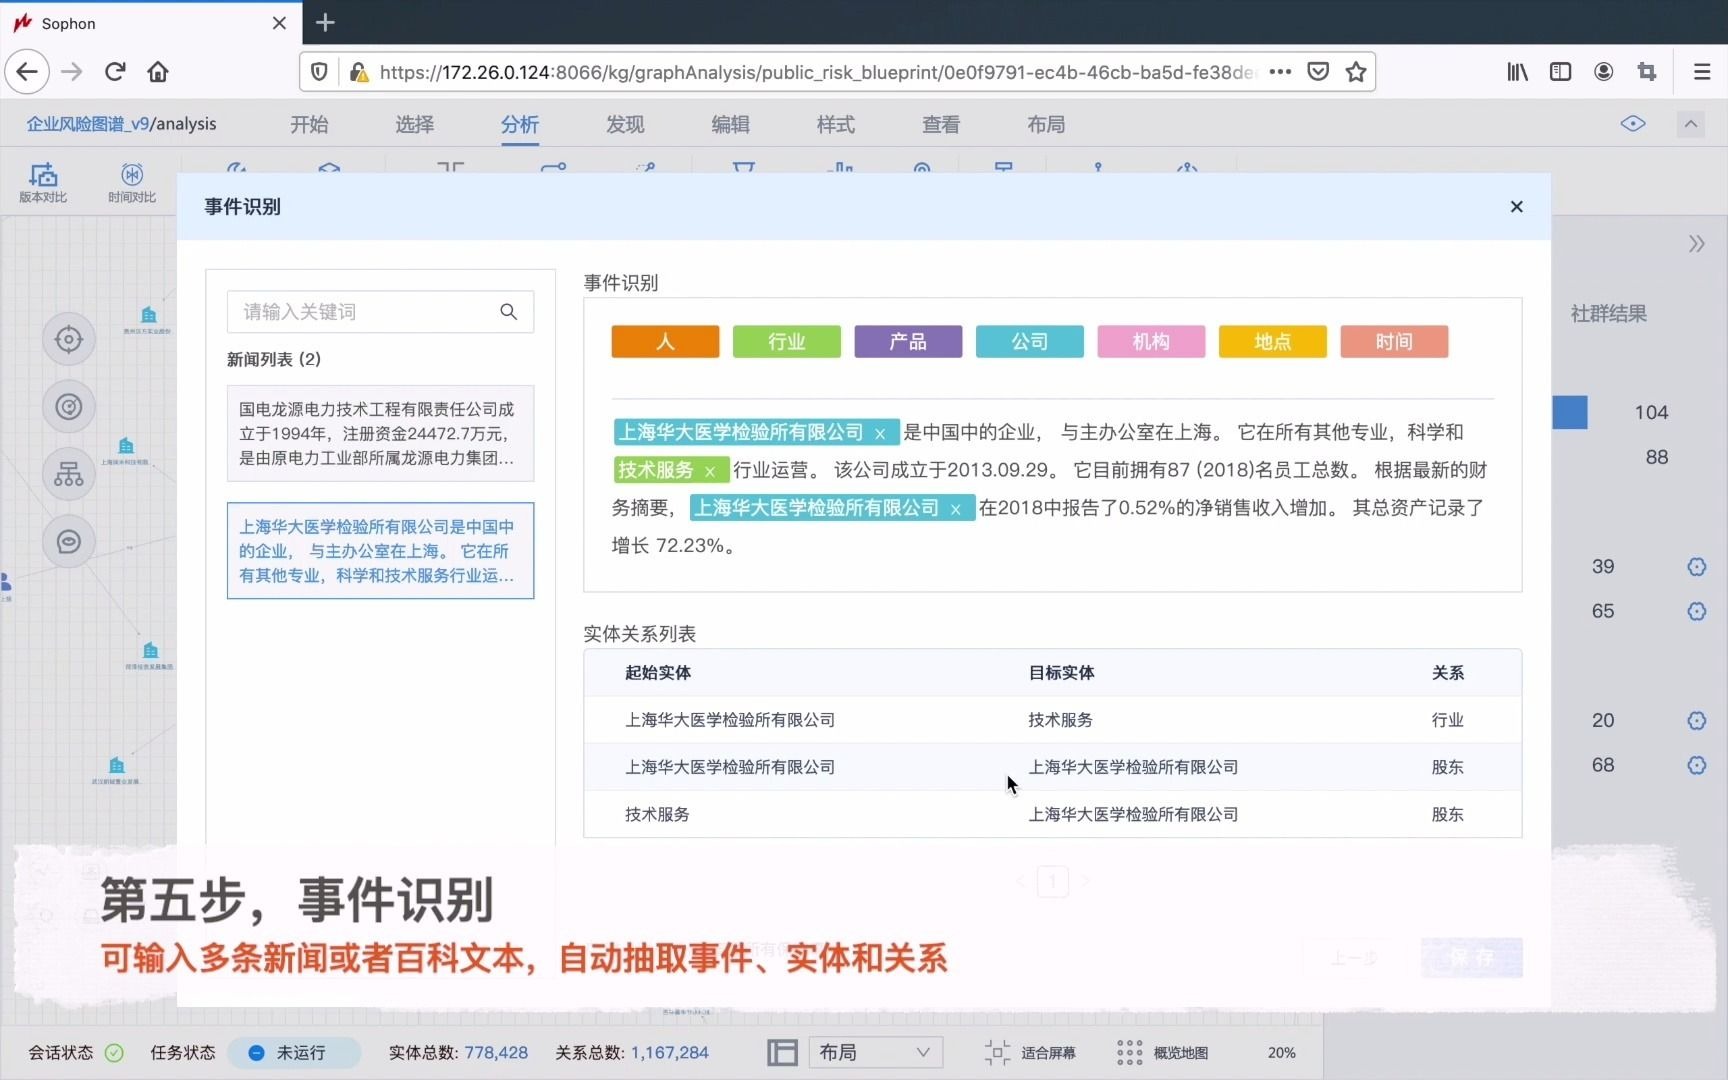Click the locate target icon in left sidebar
The height and width of the screenshot is (1080, 1728).
[x=69, y=339]
